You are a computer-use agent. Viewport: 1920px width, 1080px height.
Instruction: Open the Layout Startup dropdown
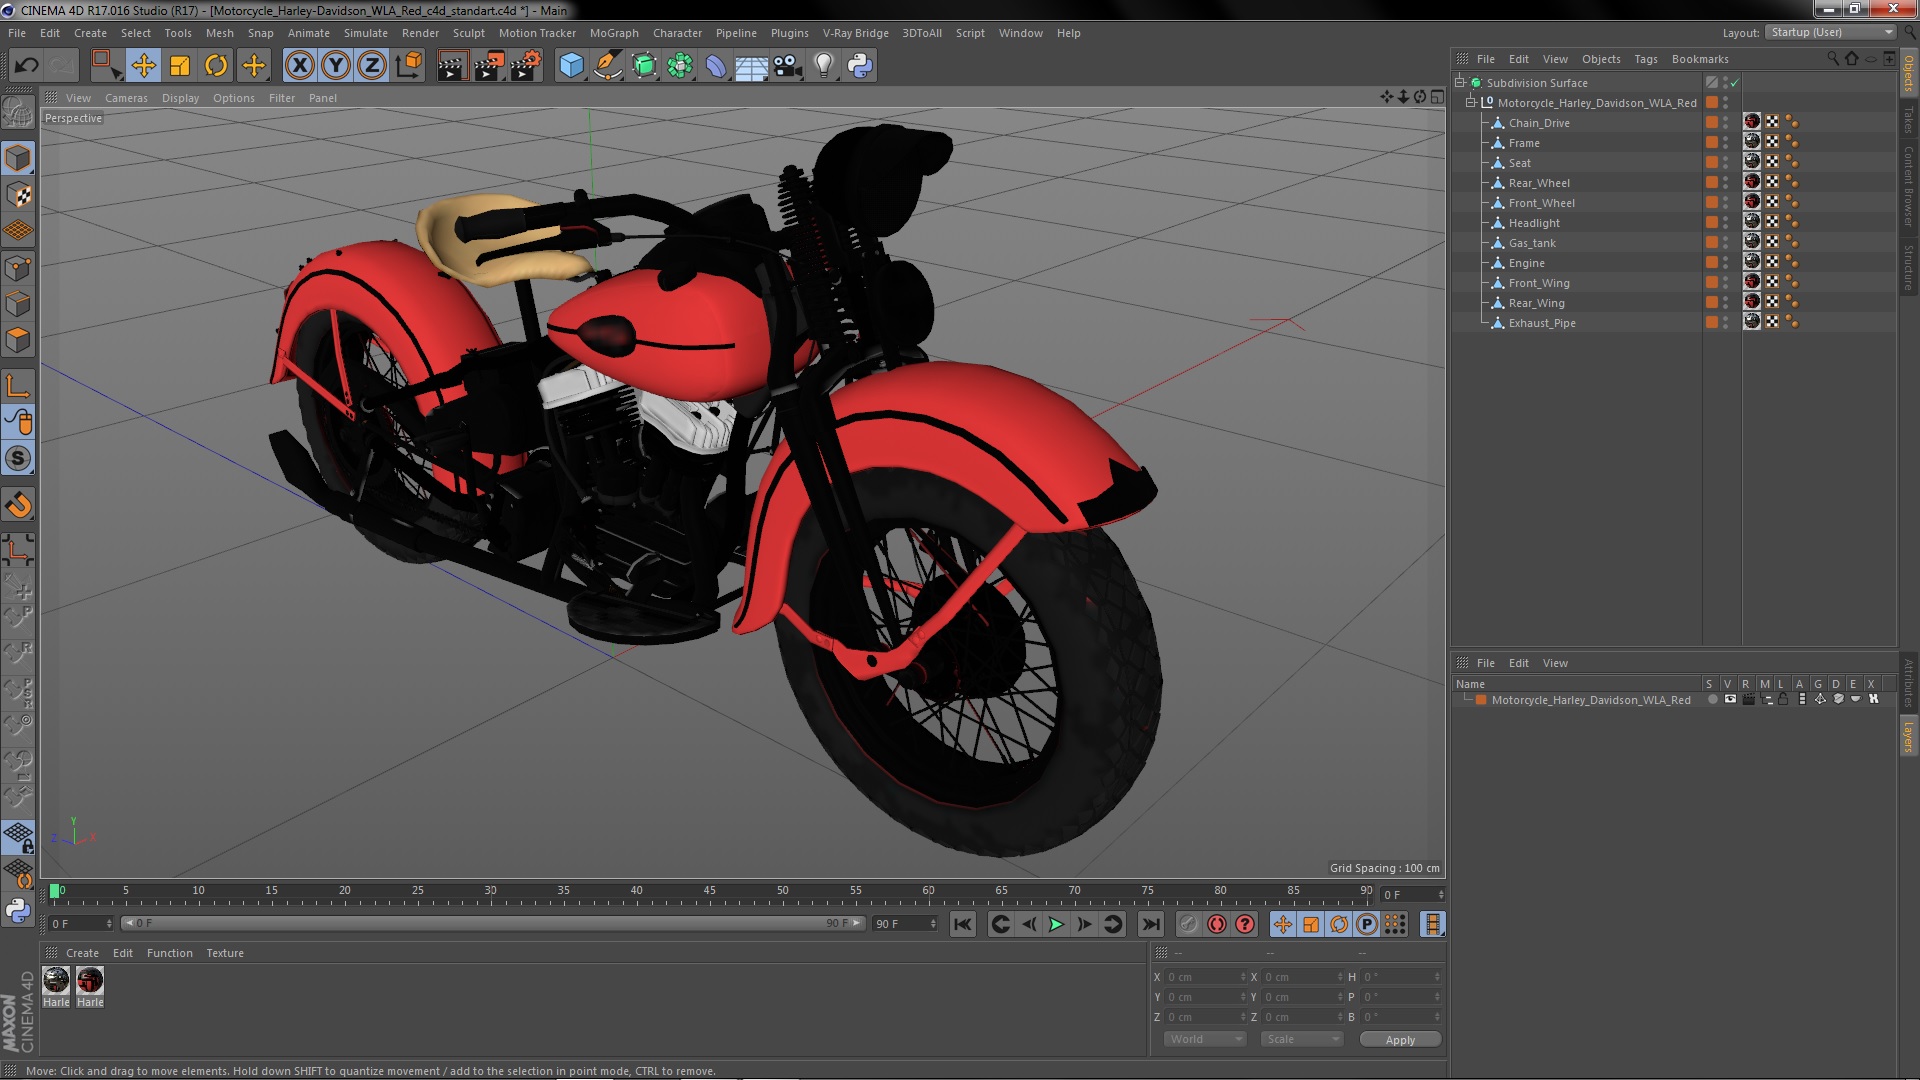point(1830,33)
